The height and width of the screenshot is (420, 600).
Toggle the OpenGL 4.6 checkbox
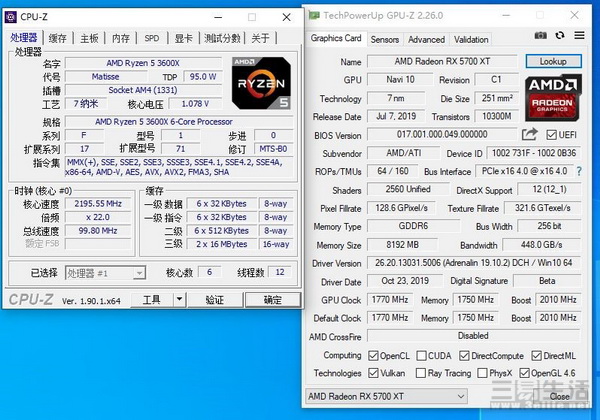pyautogui.click(x=524, y=373)
